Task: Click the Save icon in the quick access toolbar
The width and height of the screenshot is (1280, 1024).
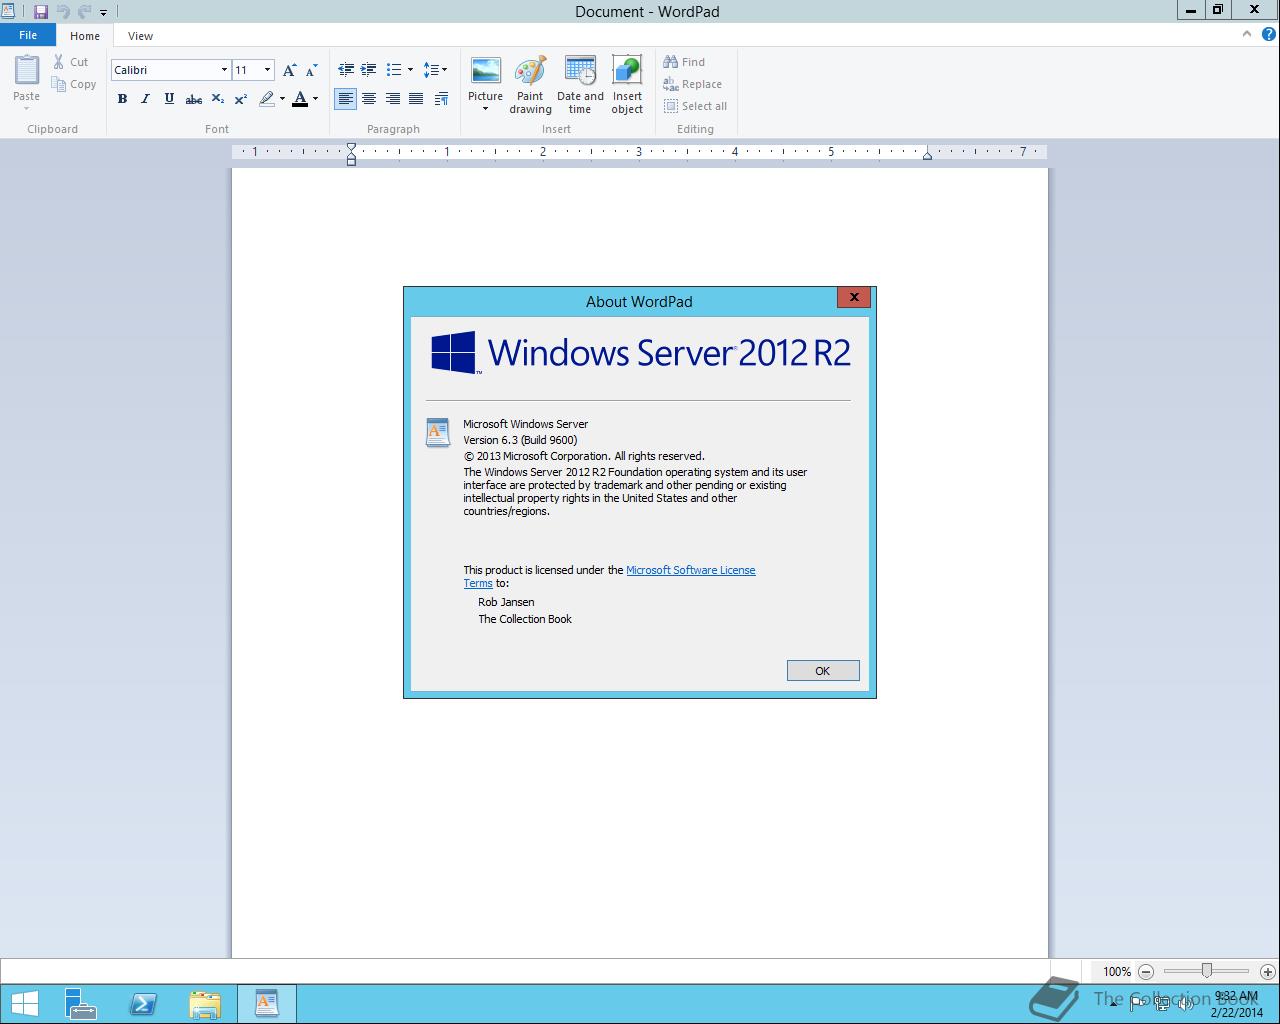Action: [x=41, y=12]
